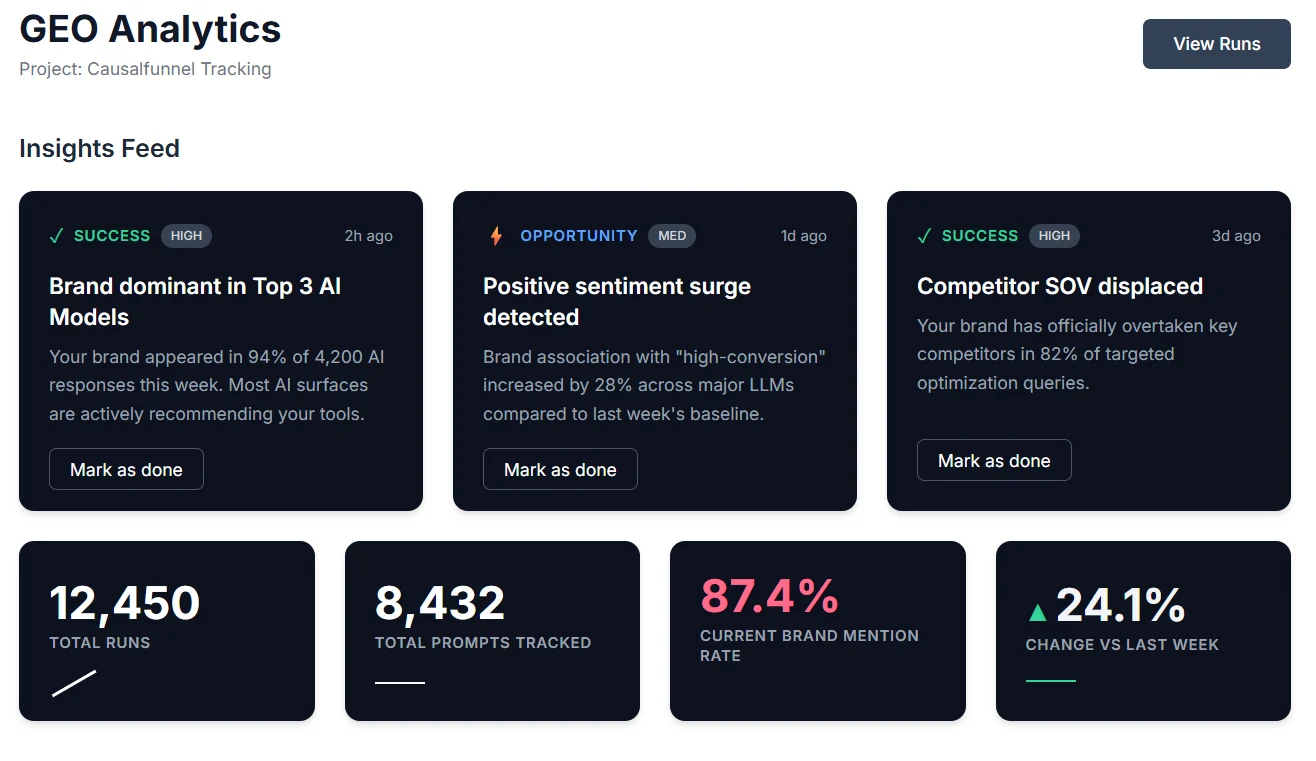1316x761 pixels.
Task: Click the HIGH badge on the Competitor SOV card
Action: tap(1054, 236)
